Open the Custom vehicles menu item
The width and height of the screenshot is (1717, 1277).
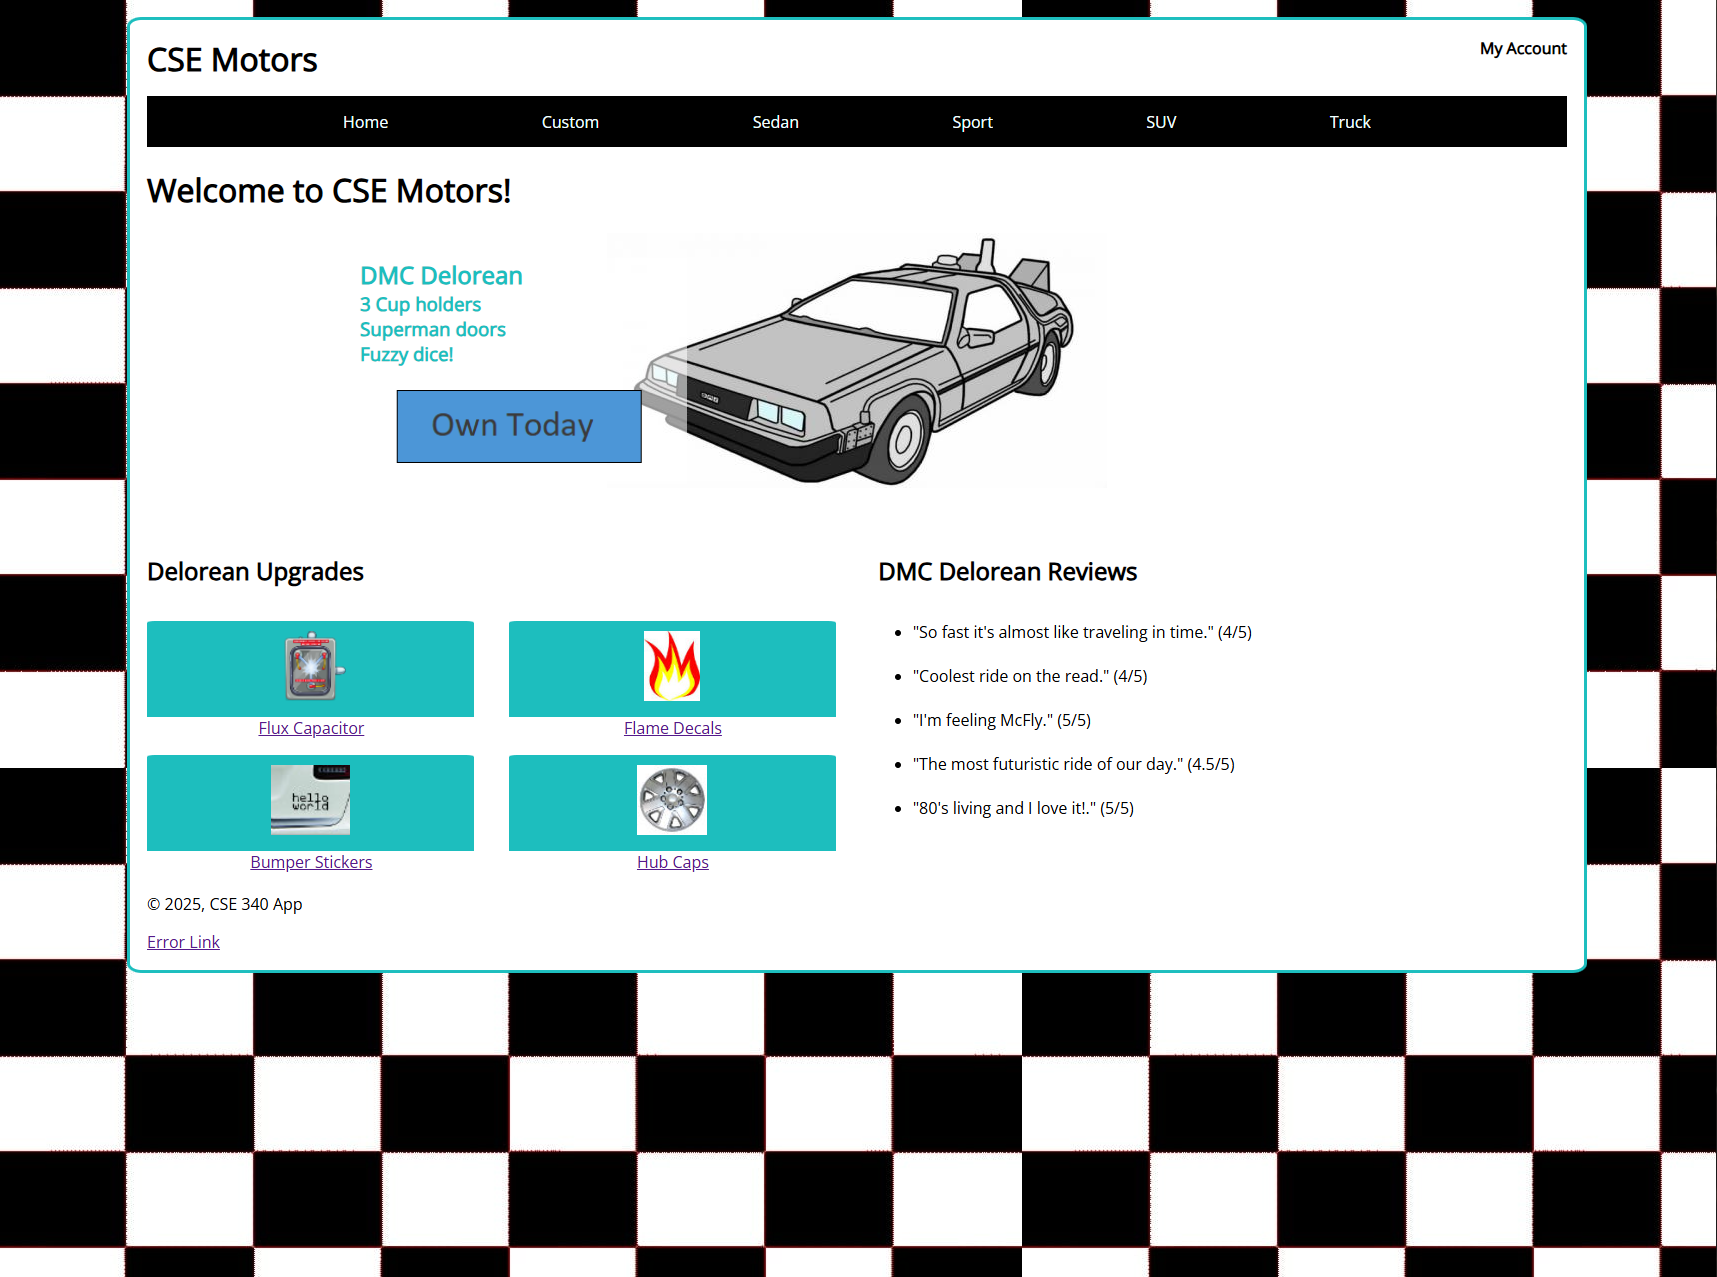point(570,122)
